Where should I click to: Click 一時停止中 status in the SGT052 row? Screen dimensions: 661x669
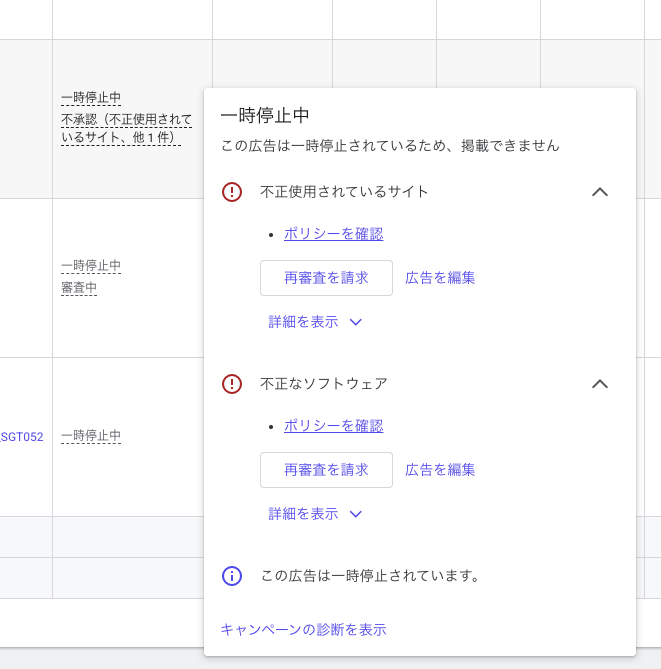[x=91, y=436]
